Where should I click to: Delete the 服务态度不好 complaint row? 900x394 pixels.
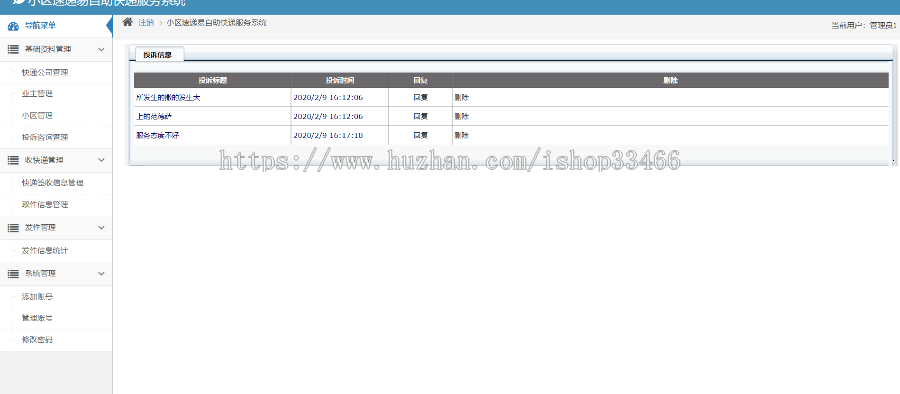[x=461, y=136]
